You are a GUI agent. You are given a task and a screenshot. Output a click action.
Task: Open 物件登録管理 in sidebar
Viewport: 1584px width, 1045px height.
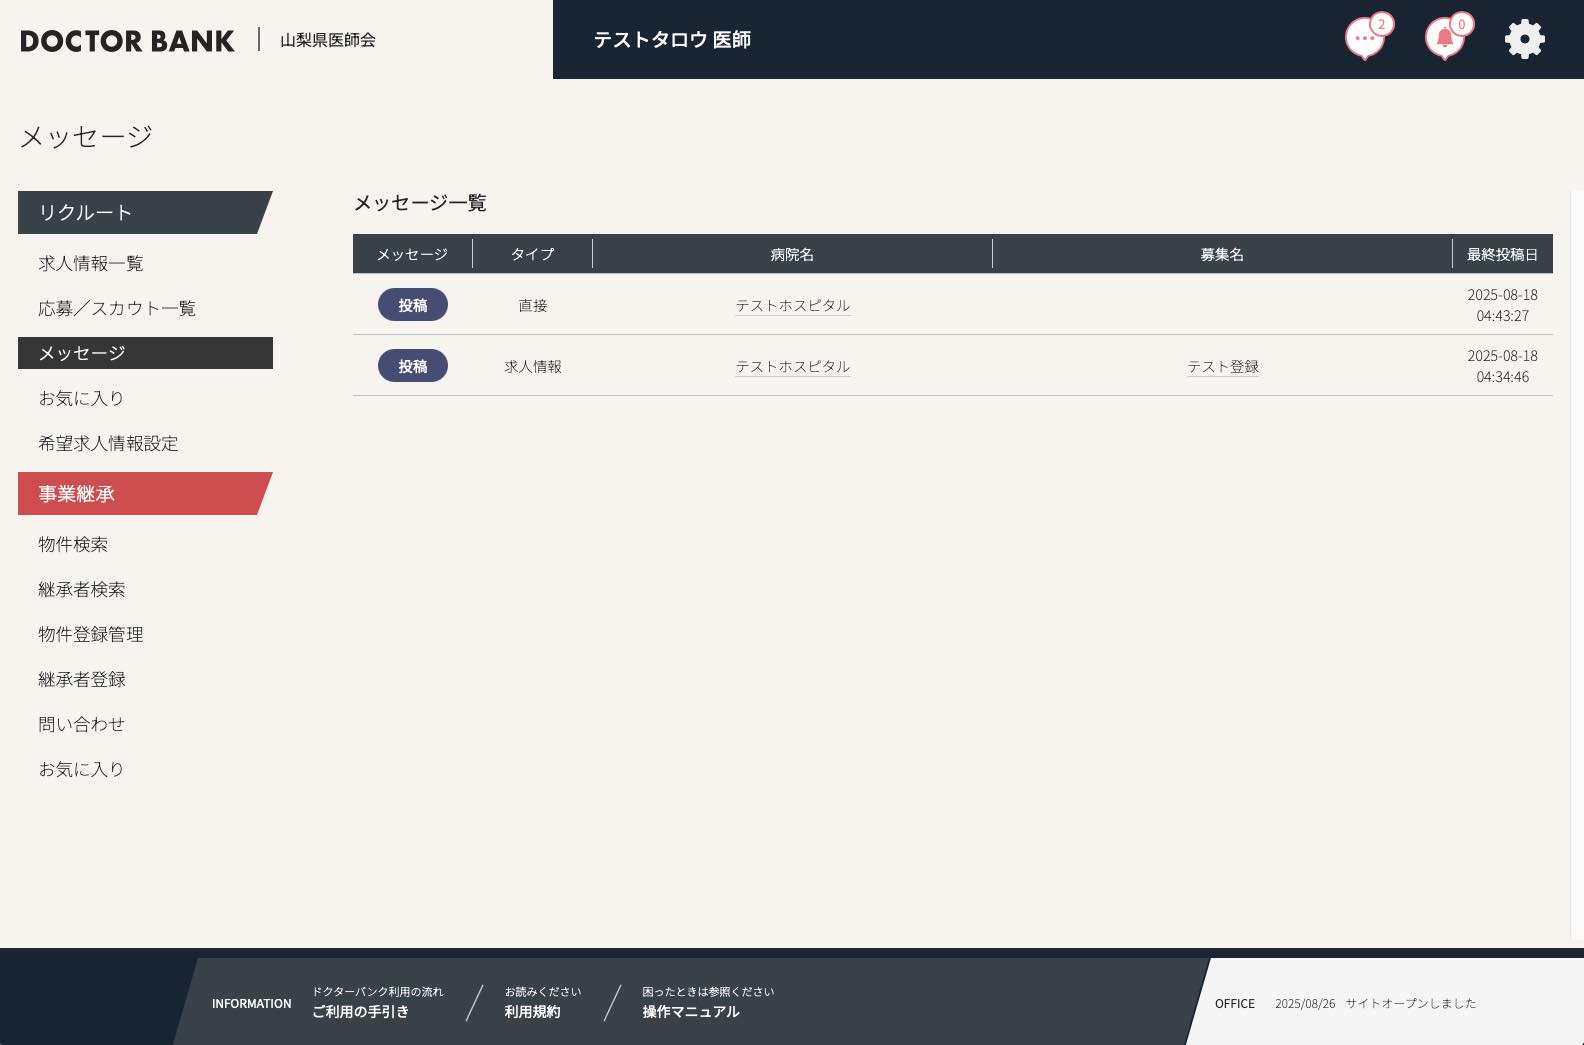91,634
